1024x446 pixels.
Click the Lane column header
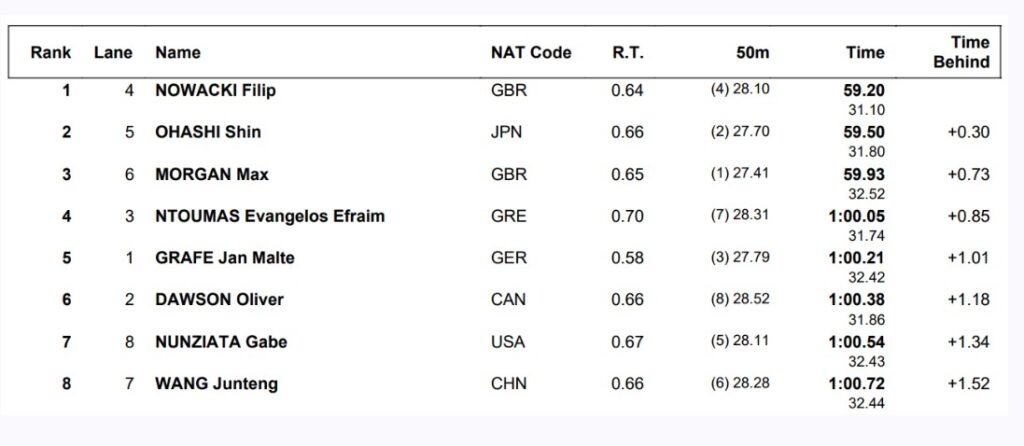(x=113, y=53)
